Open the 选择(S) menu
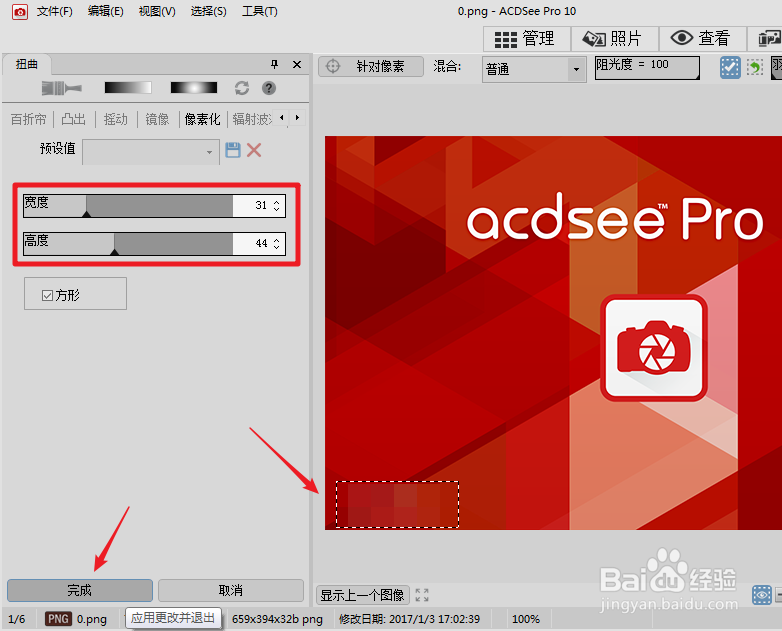782x631 pixels. (x=208, y=11)
